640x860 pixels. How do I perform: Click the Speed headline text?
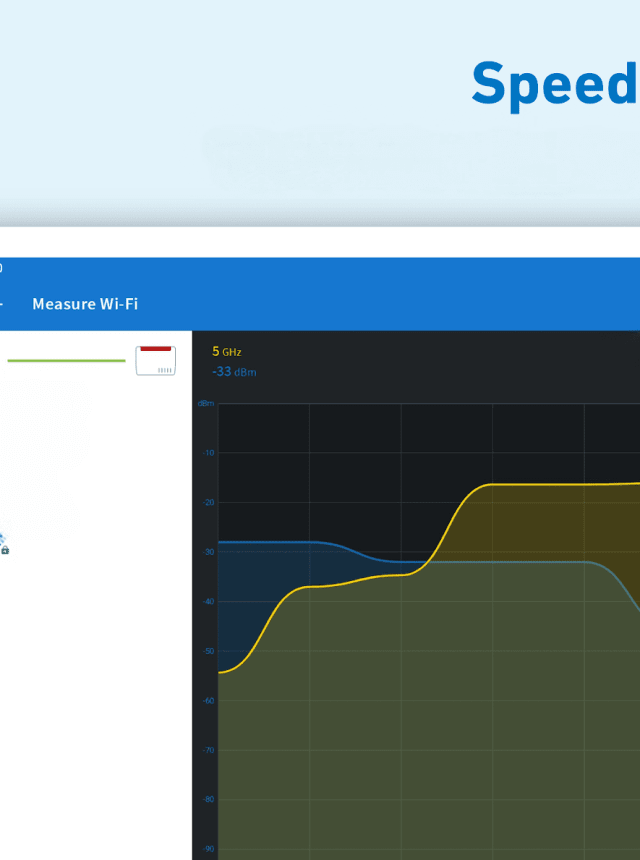click(554, 84)
